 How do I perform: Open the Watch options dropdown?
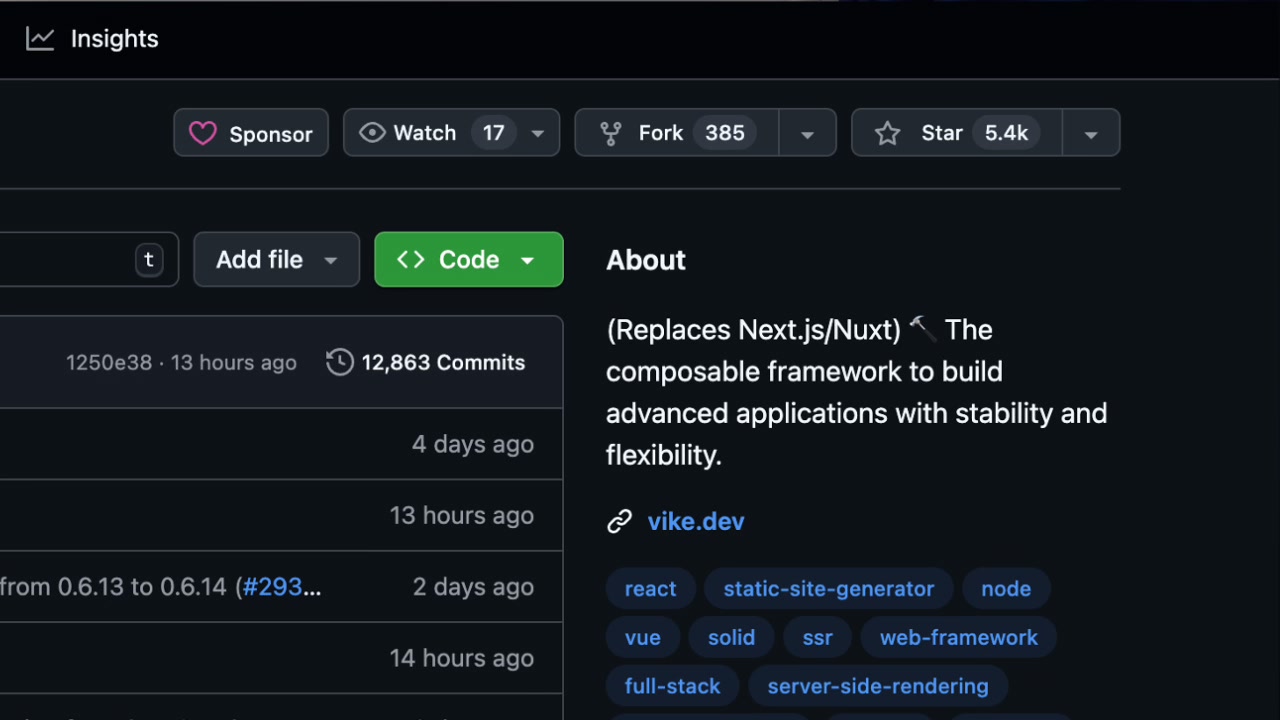pyautogui.click(x=537, y=132)
